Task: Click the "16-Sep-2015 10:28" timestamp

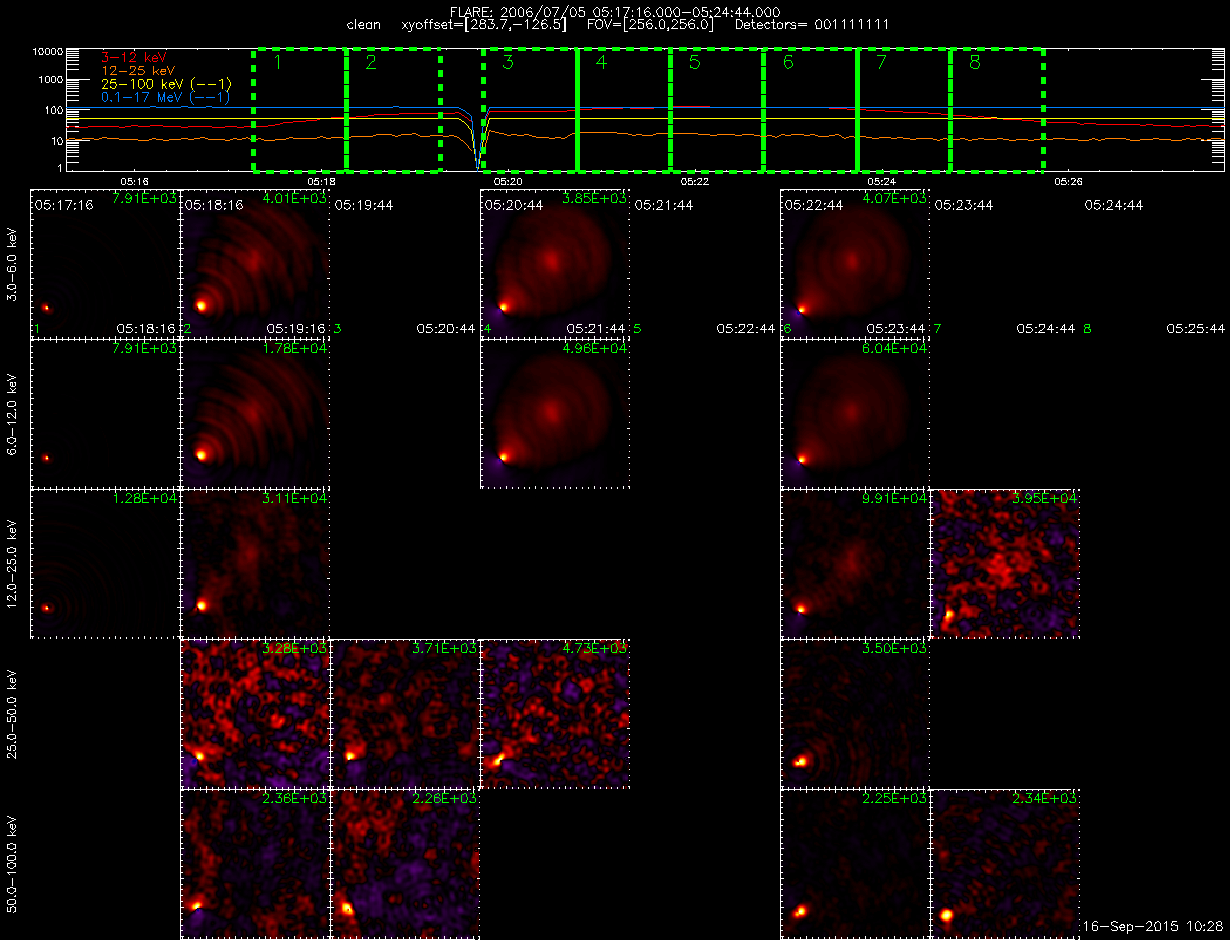Action: [x=1155, y=927]
